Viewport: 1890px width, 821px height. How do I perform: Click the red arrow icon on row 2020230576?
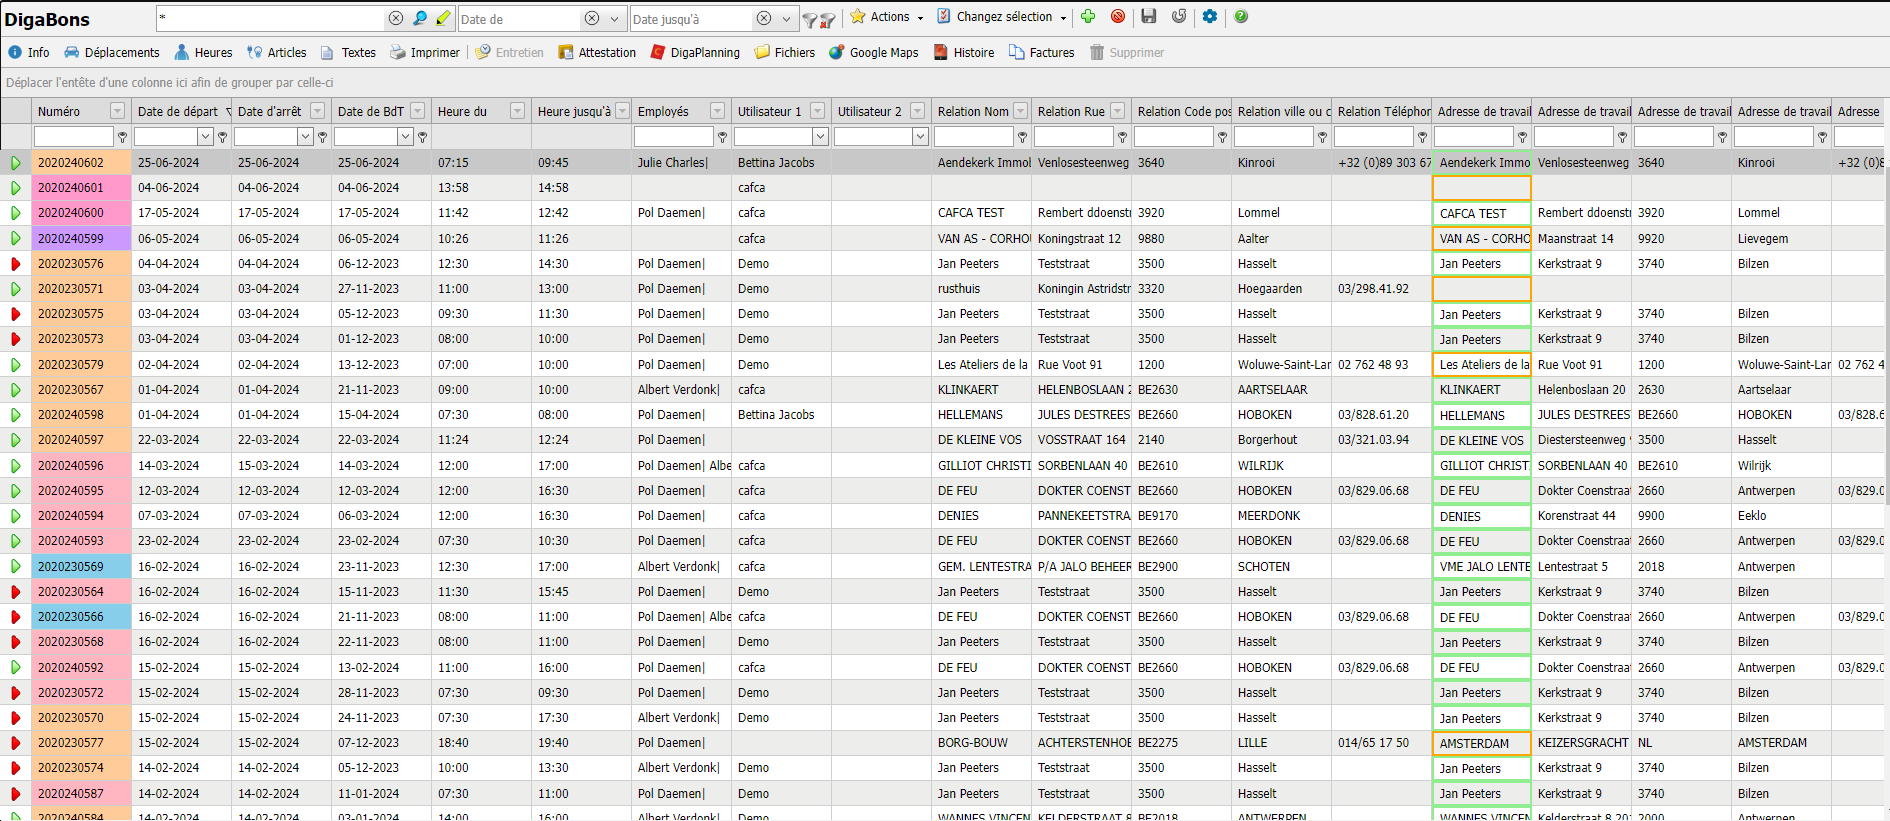pyautogui.click(x=16, y=264)
